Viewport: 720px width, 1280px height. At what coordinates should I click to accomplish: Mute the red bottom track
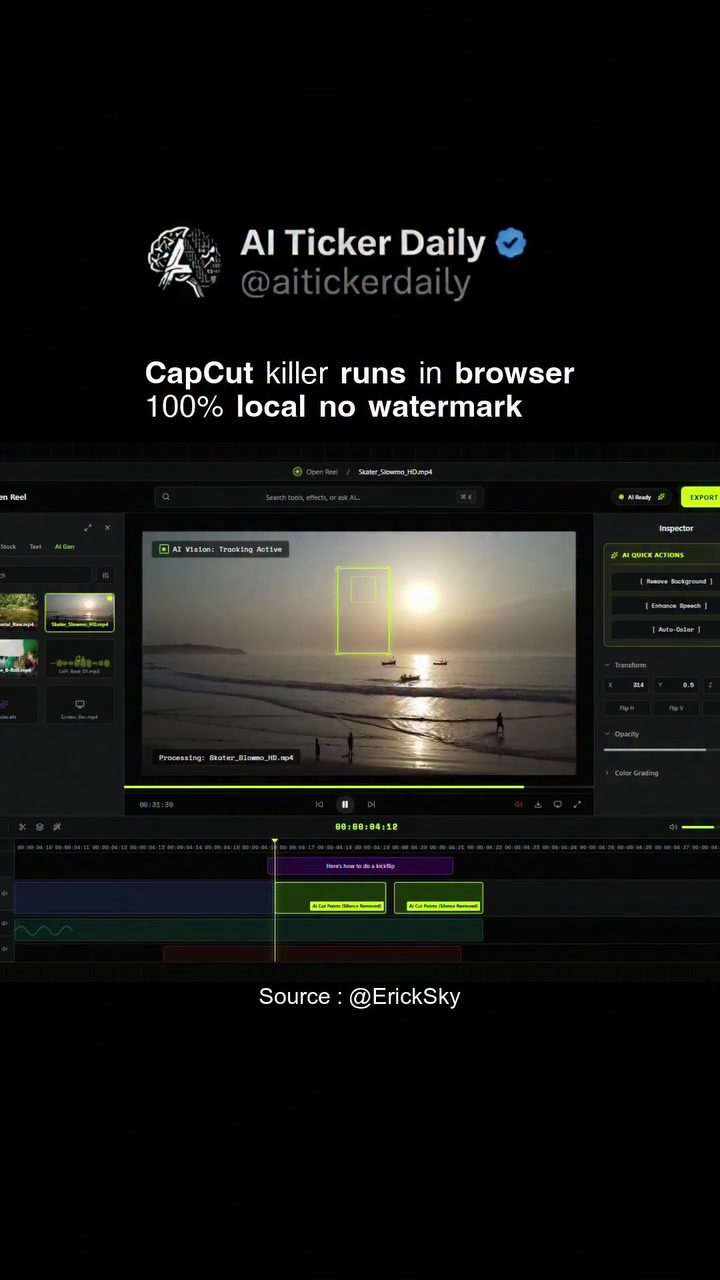click(x=6, y=948)
